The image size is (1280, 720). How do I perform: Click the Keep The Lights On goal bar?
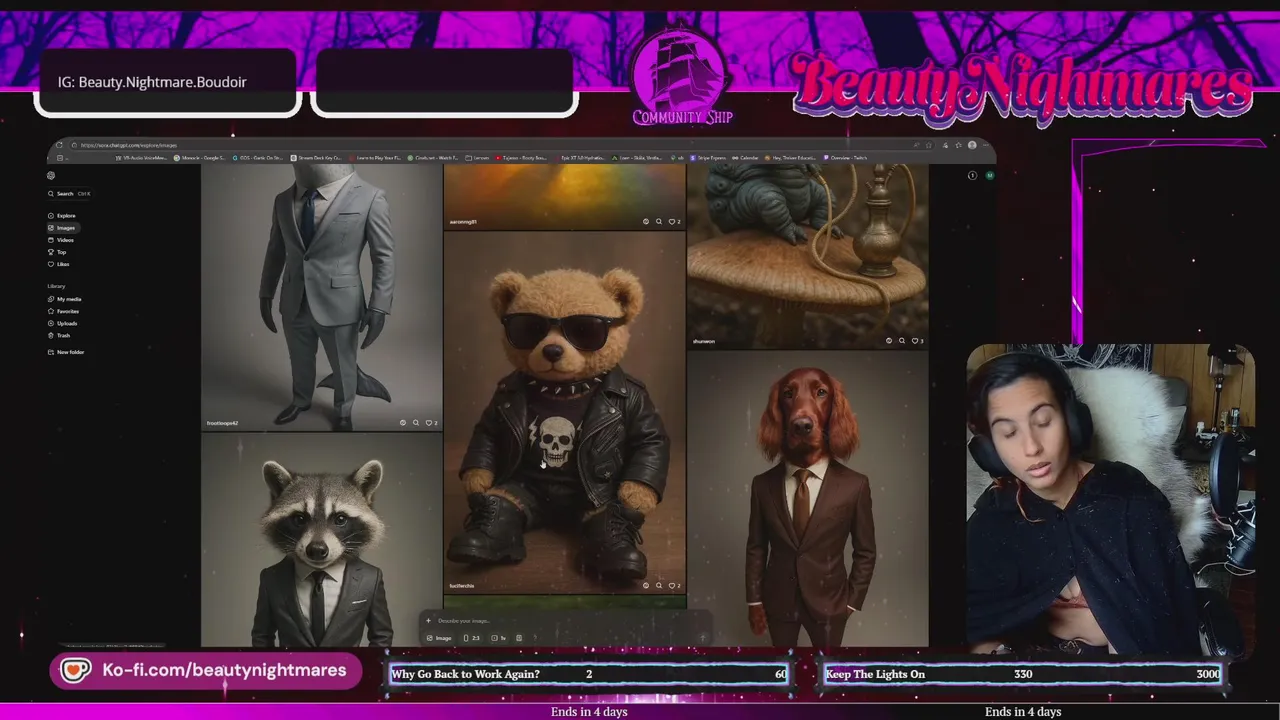point(1023,674)
